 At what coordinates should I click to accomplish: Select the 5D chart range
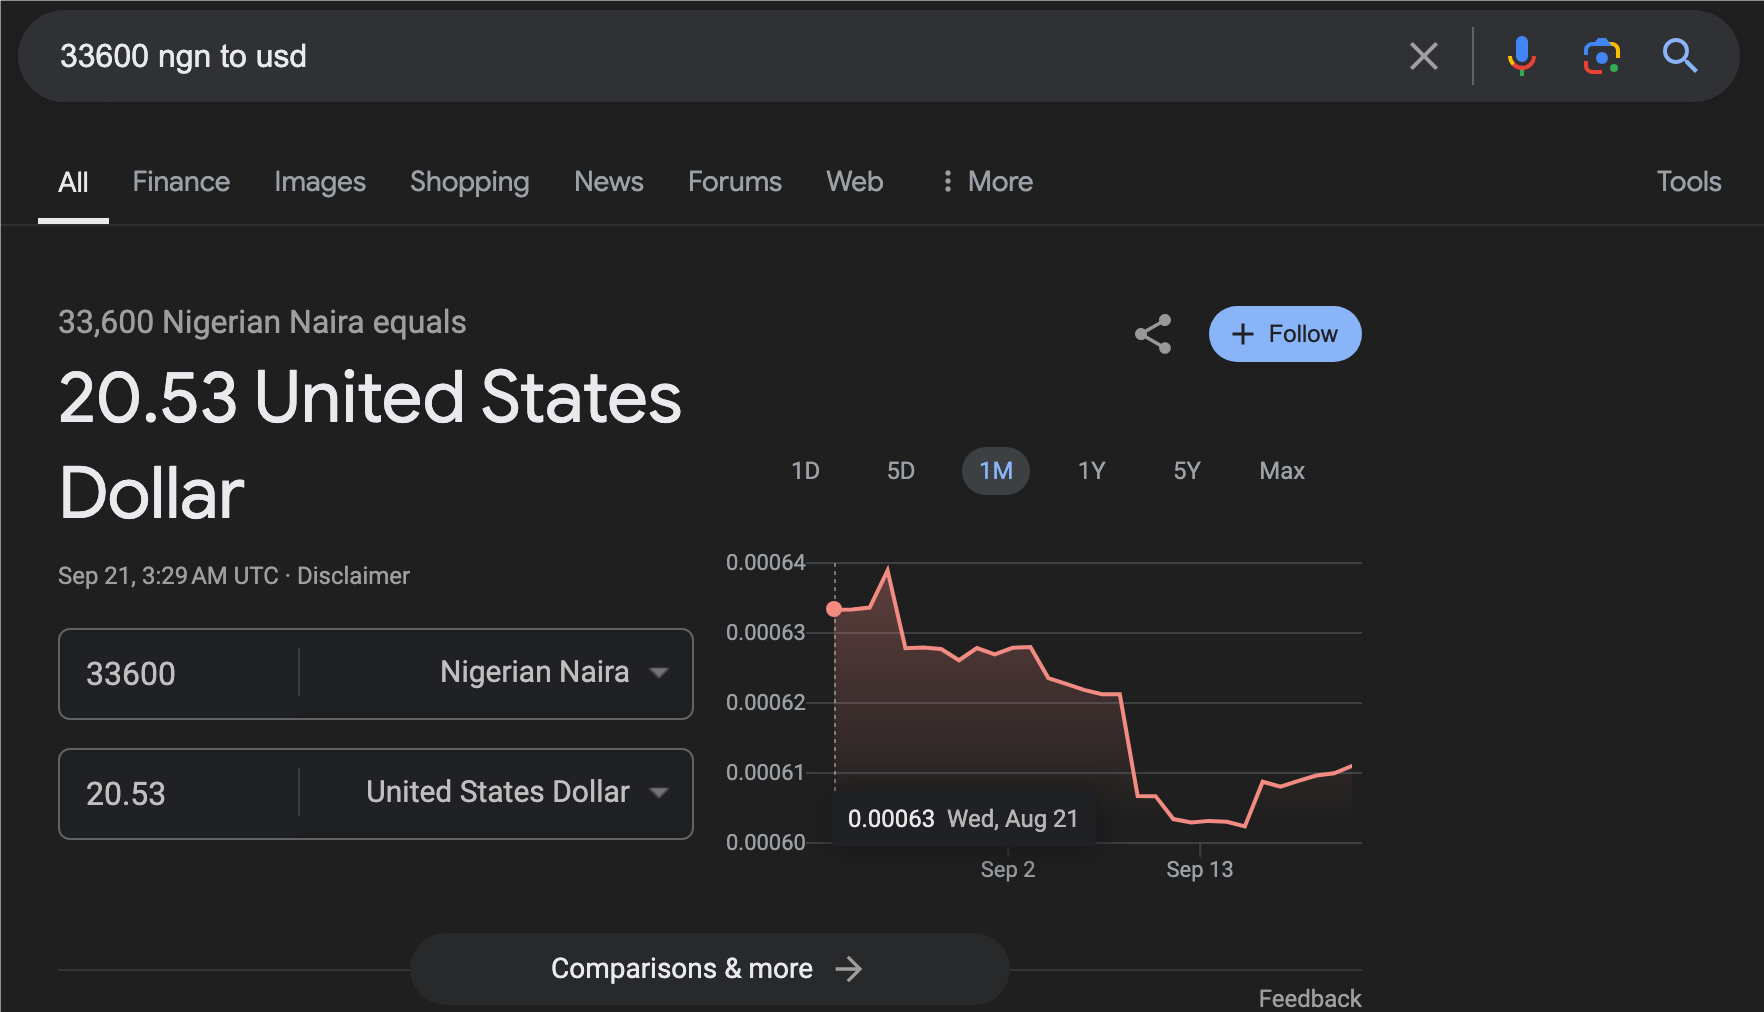click(x=901, y=471)
